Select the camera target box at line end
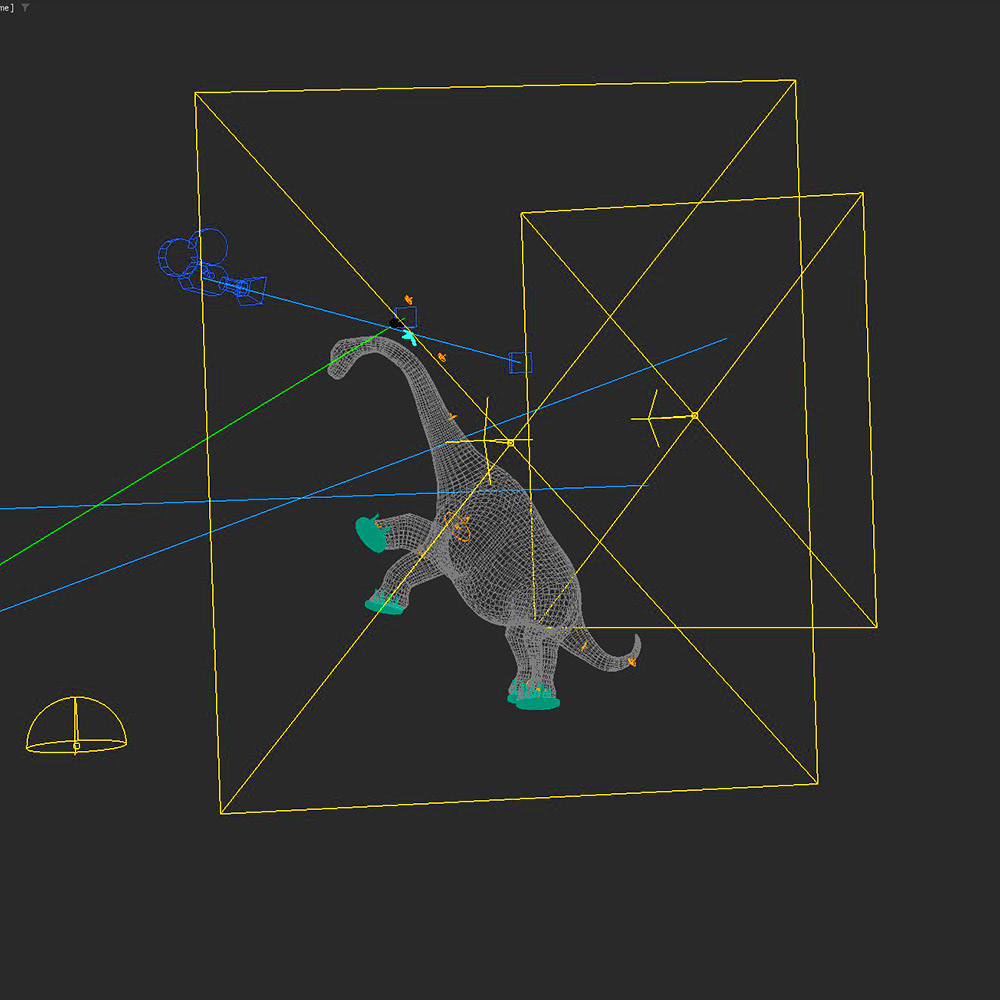This screenshot has height=1000, width=1000. click(x=520, y=363)
